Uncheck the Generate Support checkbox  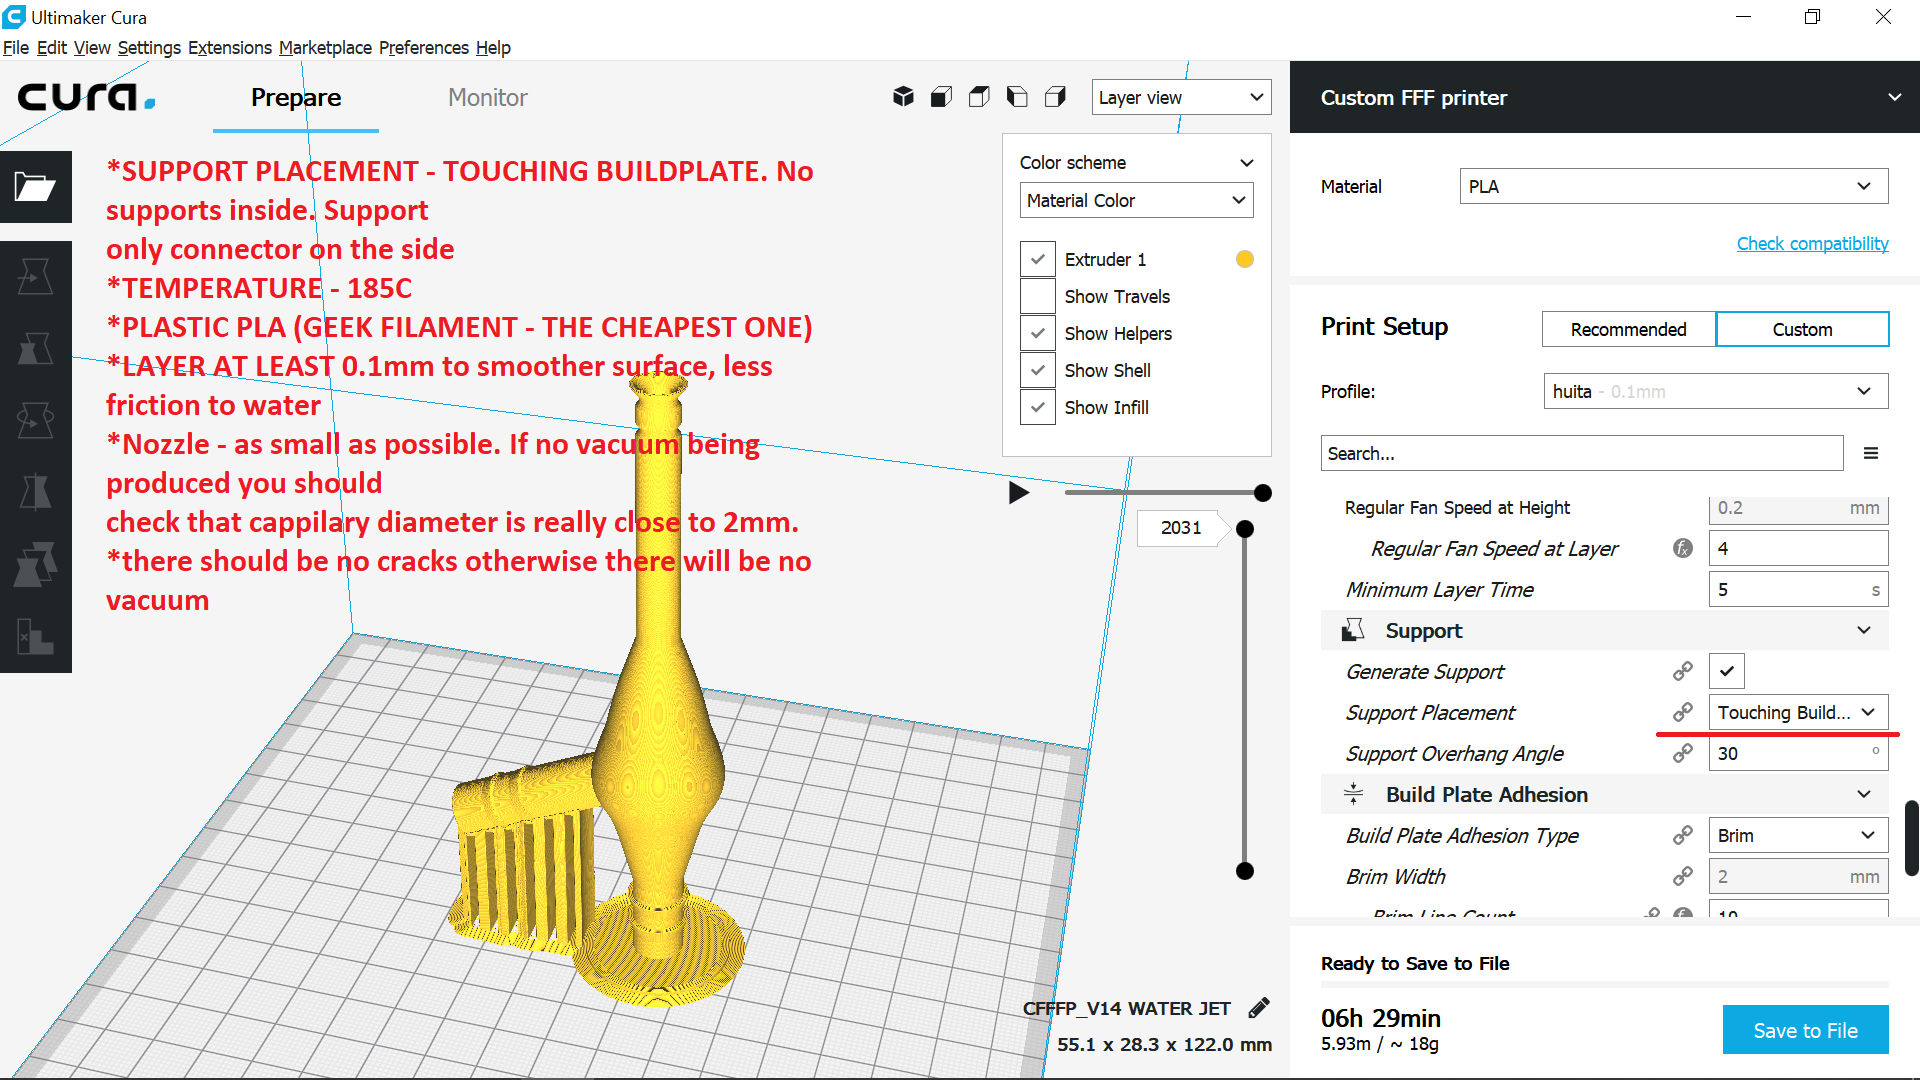click(1727, 671)
